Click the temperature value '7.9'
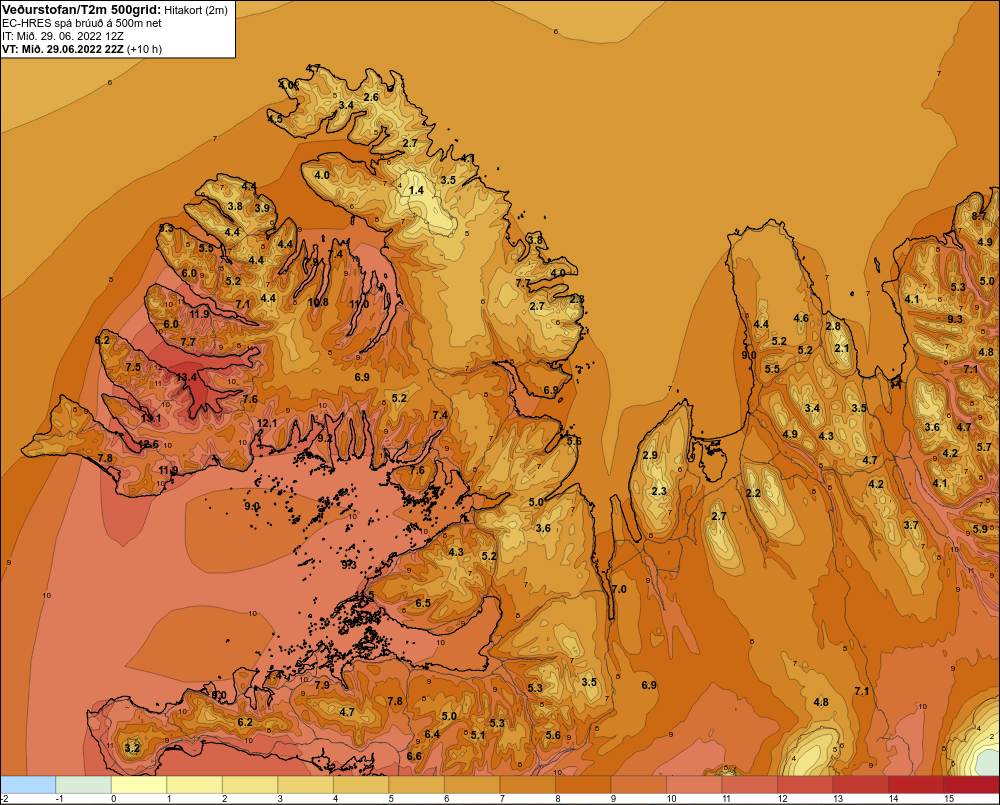The width and height of the screenshot is (1000, 805). 322,685
